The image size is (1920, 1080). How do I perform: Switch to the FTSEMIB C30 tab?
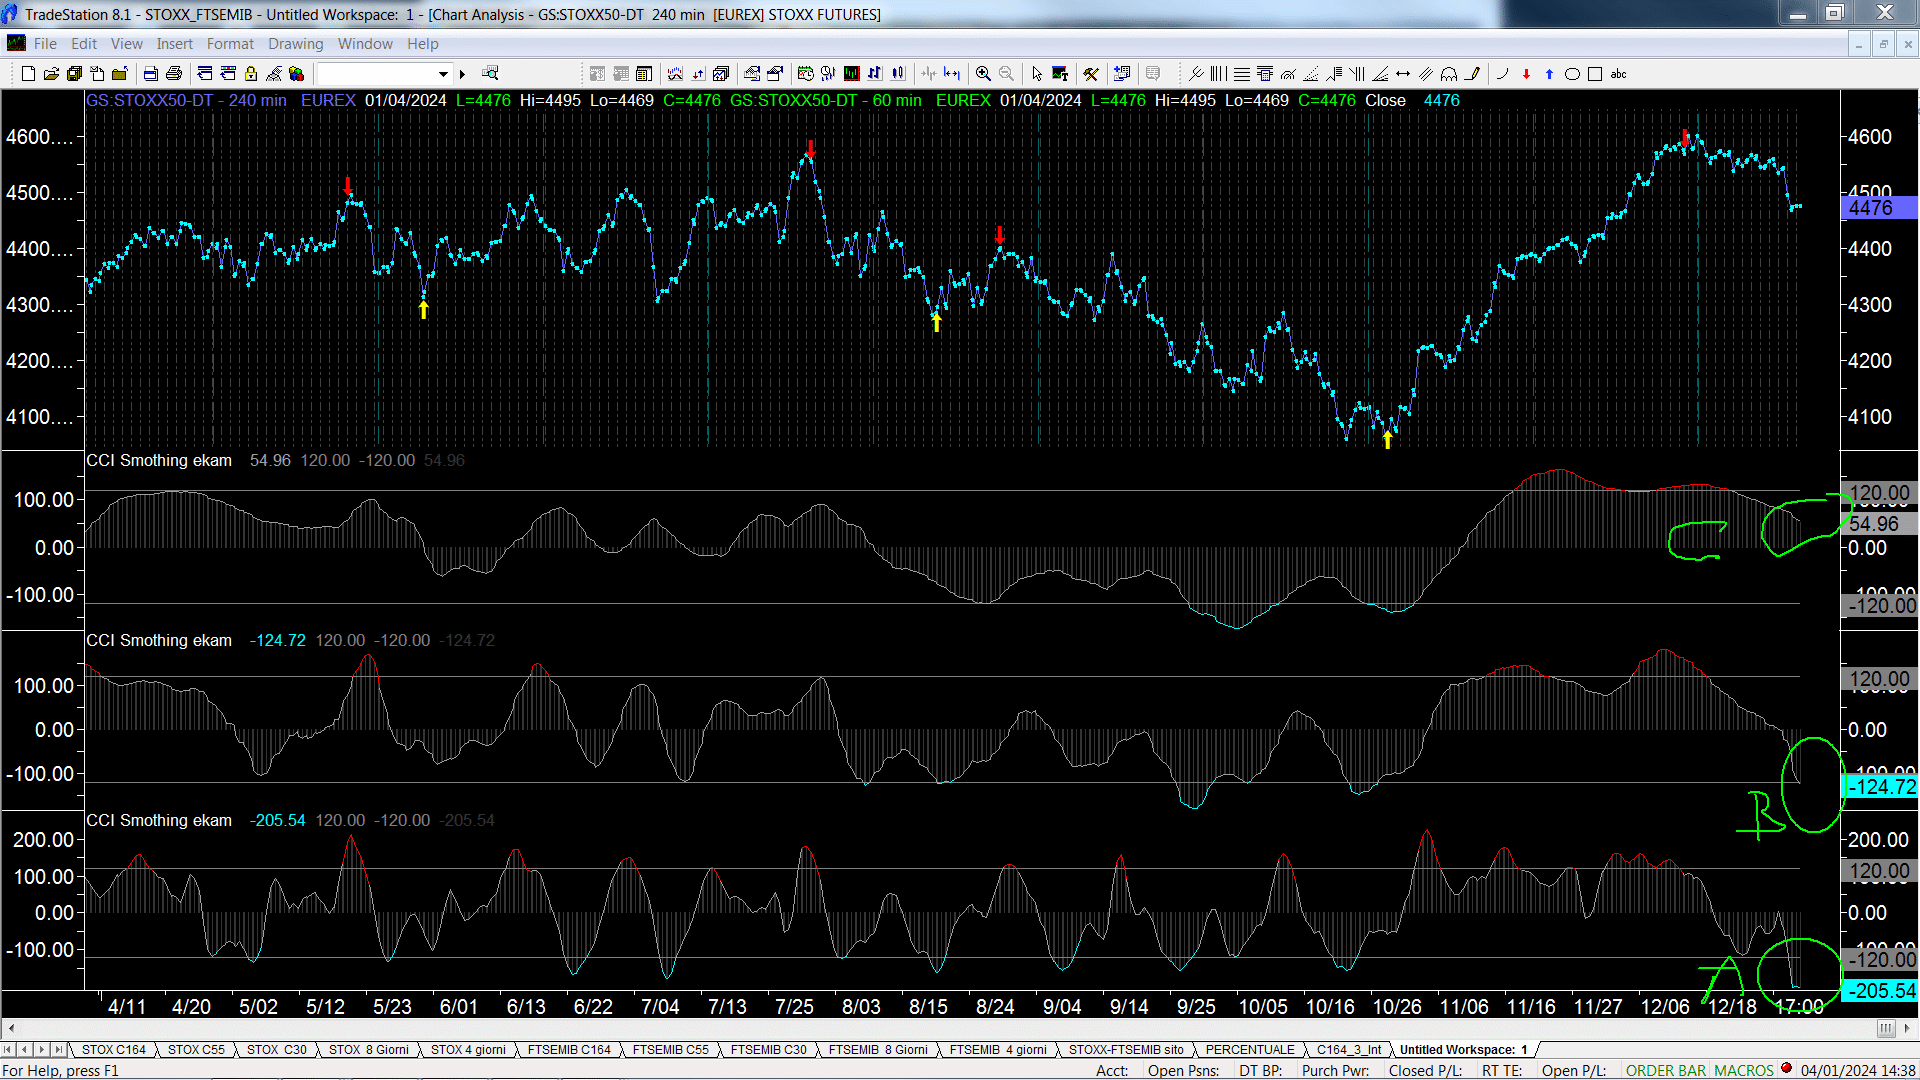768,1049
